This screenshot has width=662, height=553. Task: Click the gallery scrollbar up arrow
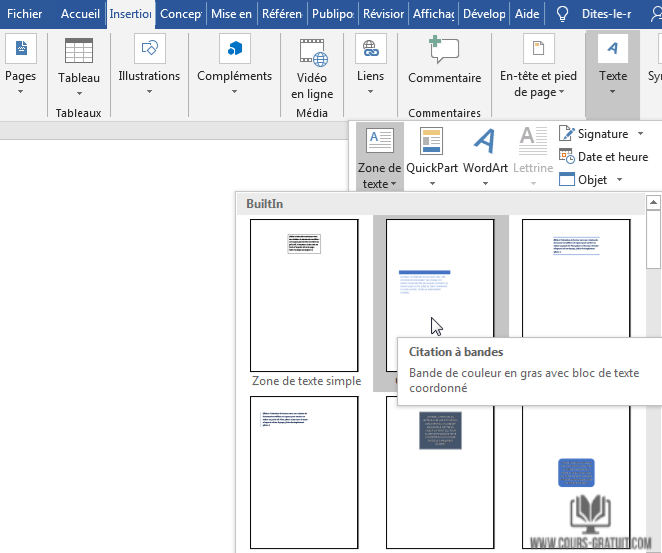(653, 204)
